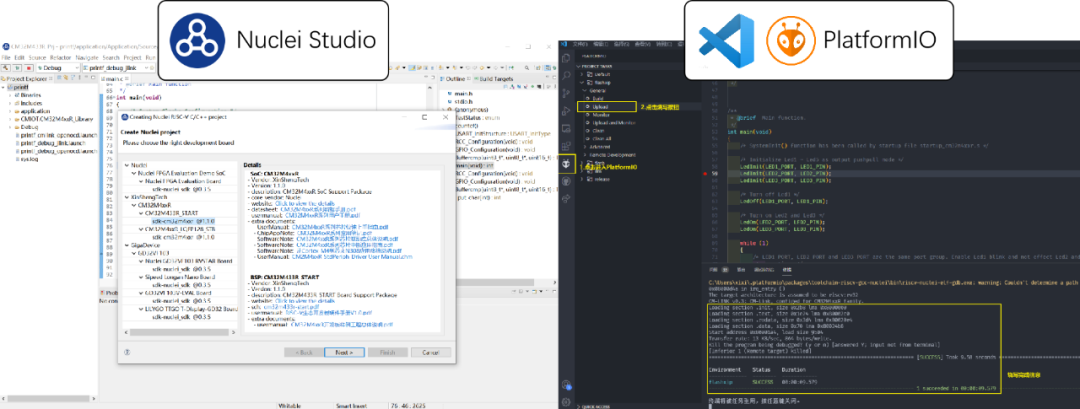Select LILYGO TTGO T-Display-GD32 Board entry
The height and width of the screenshot is (409, 1080).
191,308
